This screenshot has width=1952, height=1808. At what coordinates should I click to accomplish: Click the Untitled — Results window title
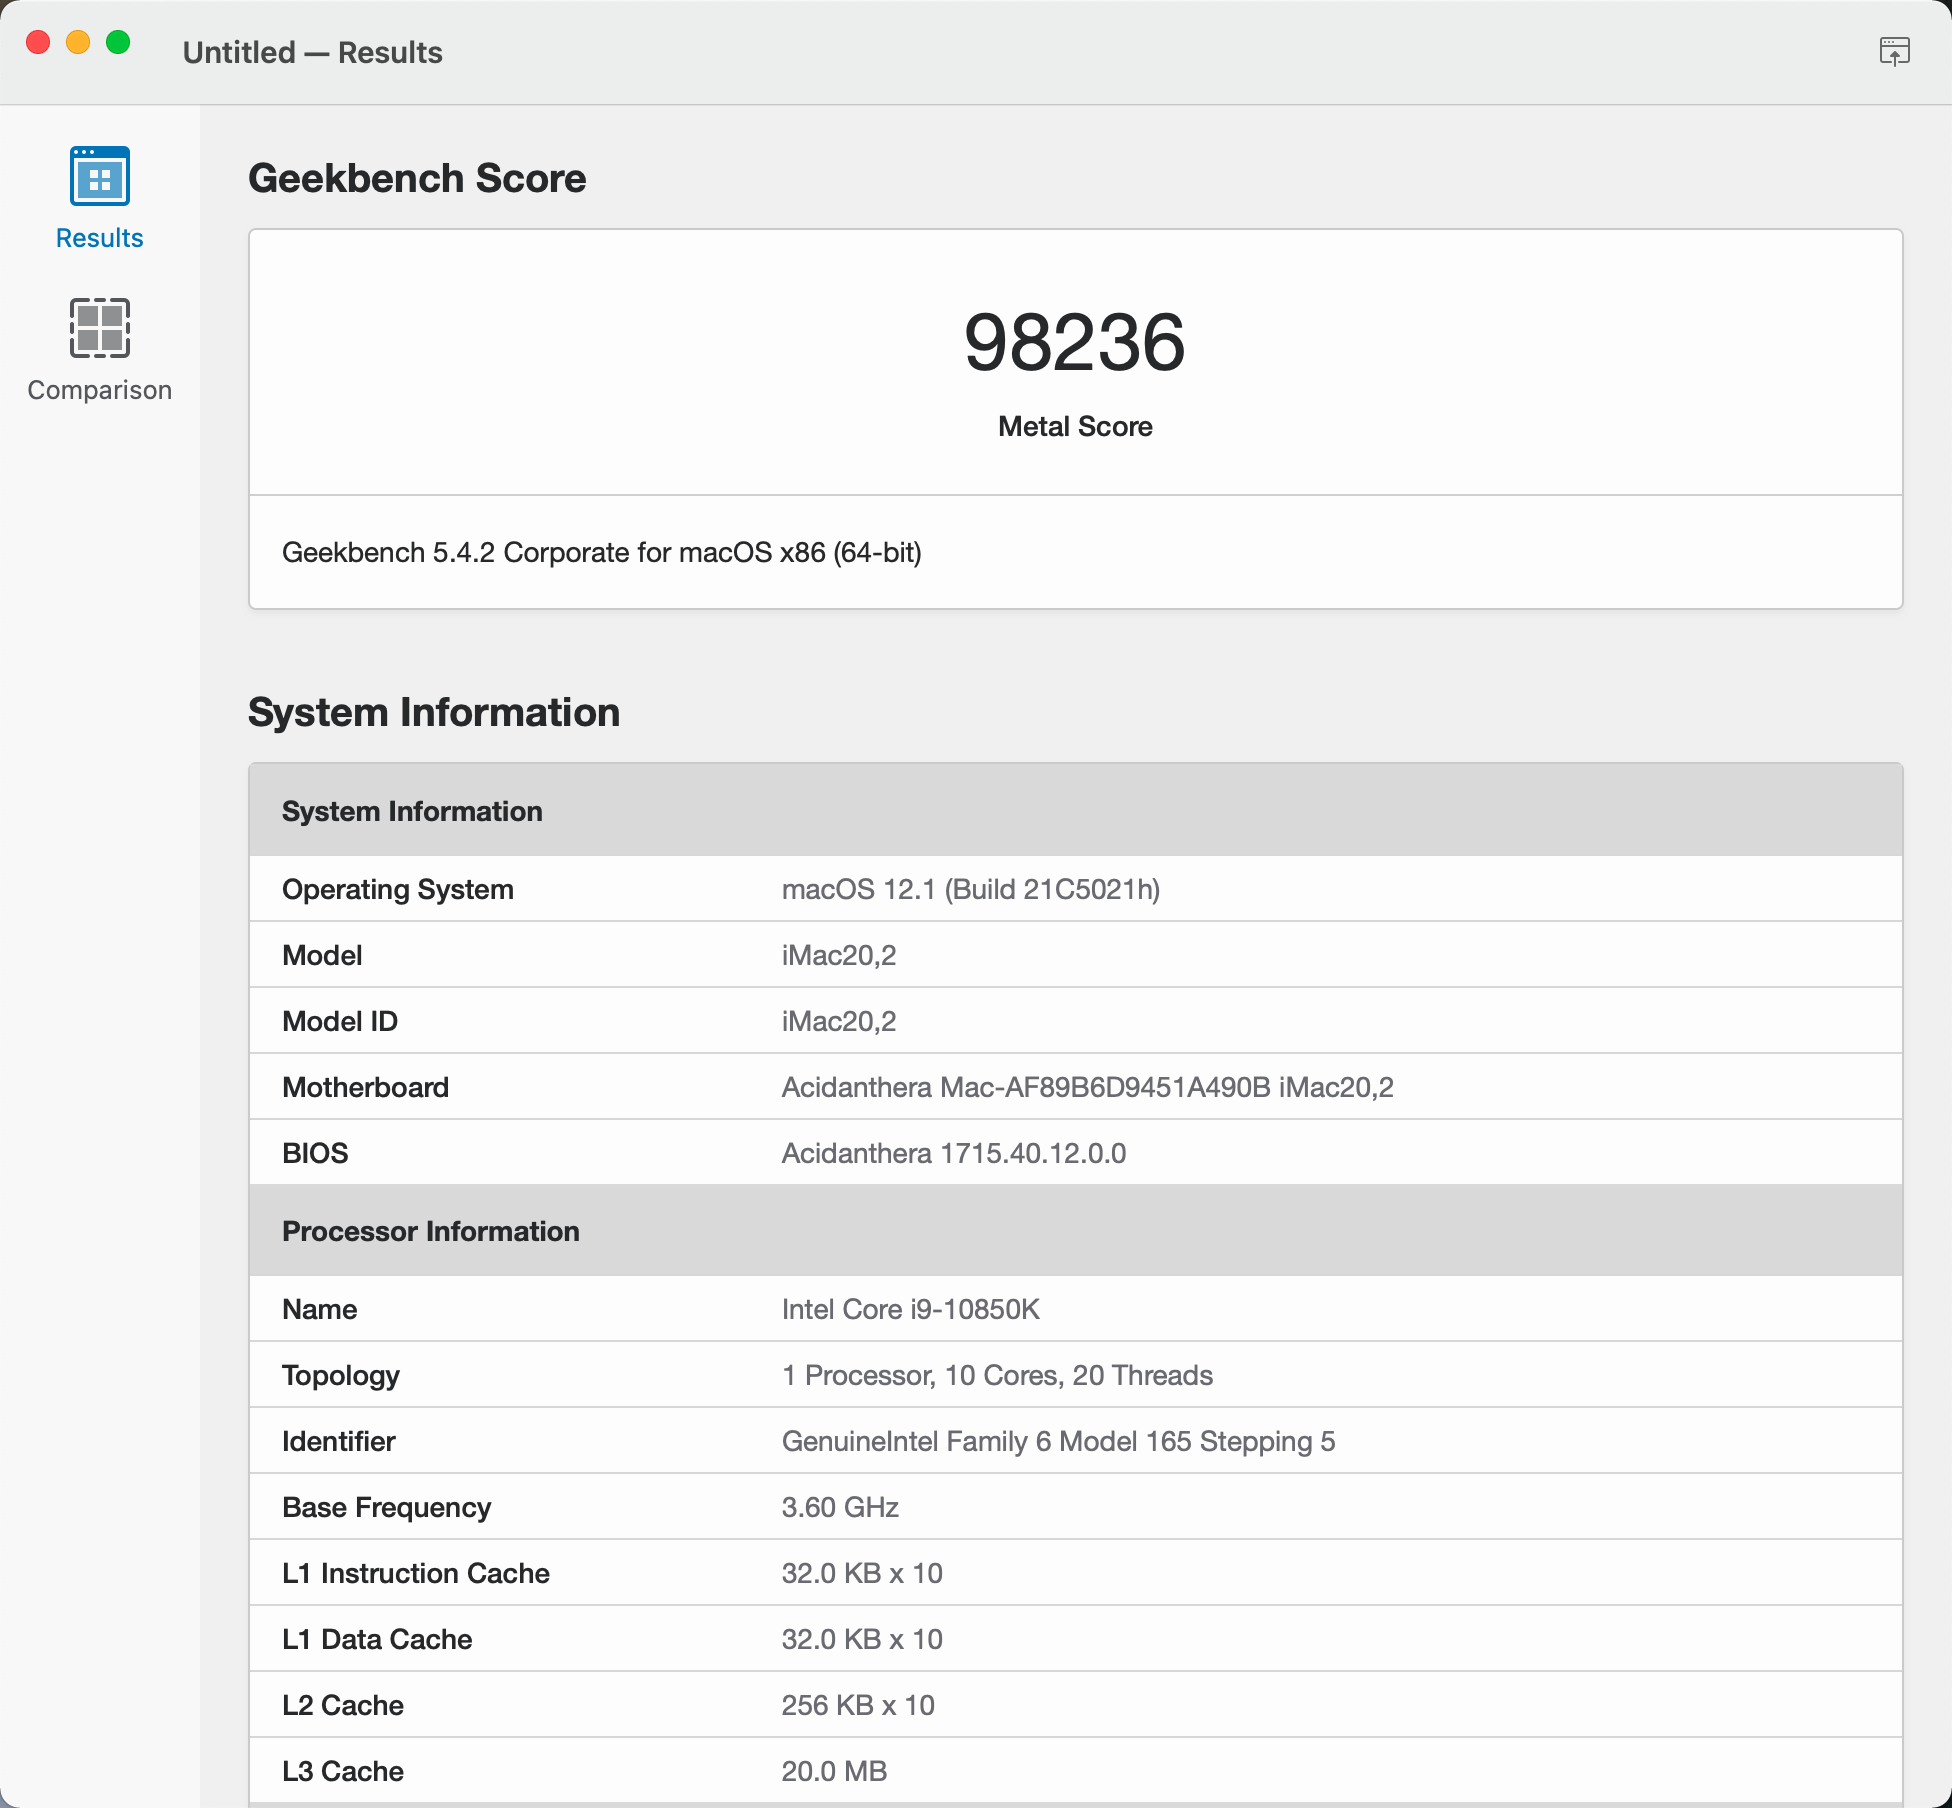312,52
